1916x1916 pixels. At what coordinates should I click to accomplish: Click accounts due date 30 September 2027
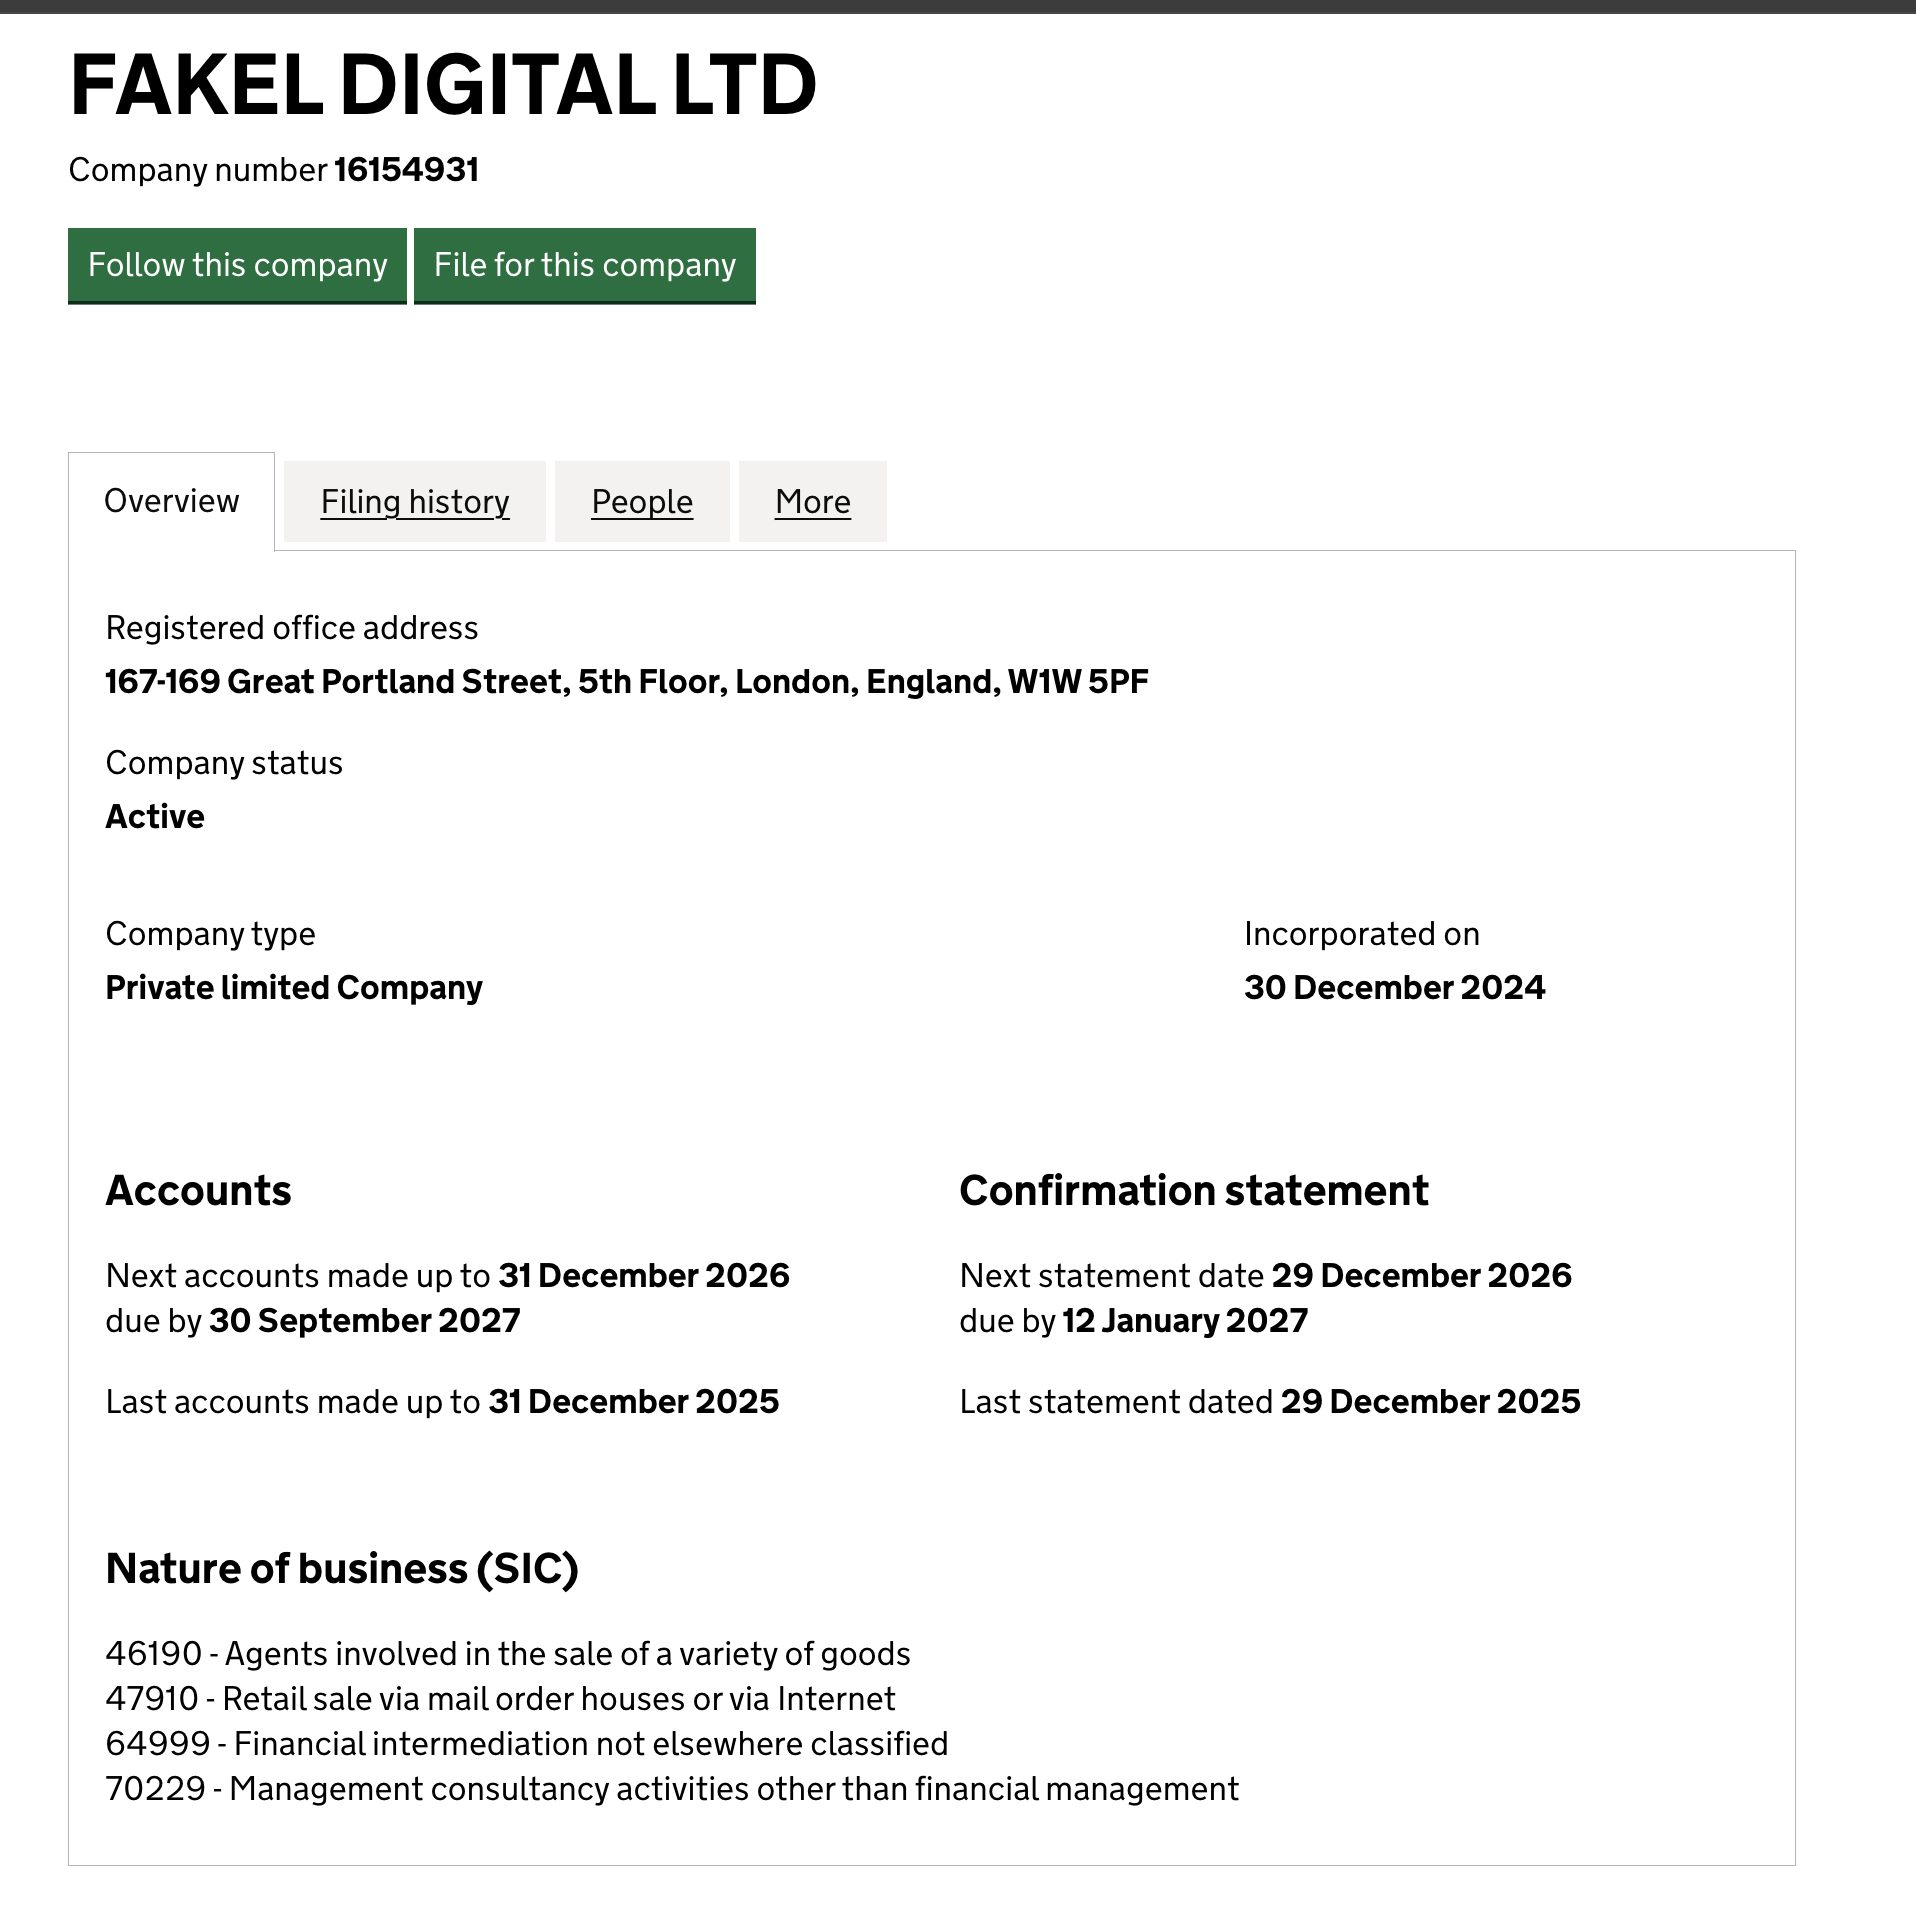pyautogui.click(x=365, y=1321)
